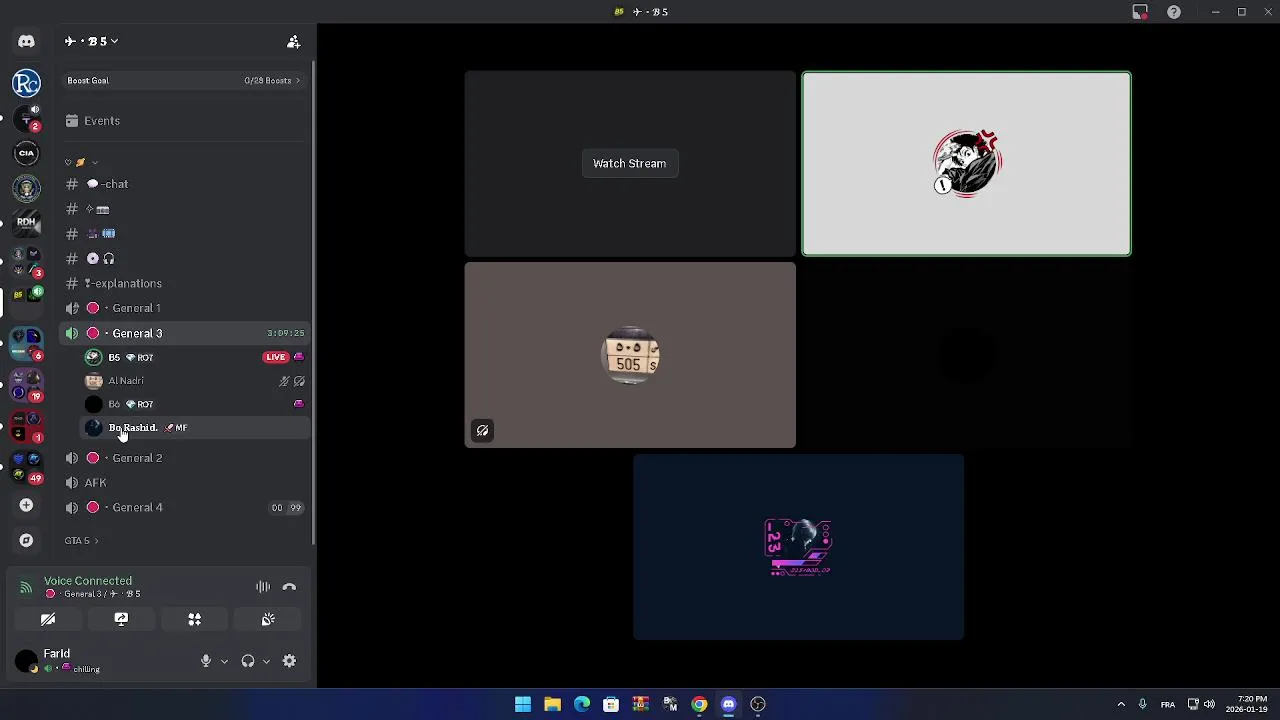Open File Explorer from the taskbar
1280x720 pixels.
[x=552, y=704]
